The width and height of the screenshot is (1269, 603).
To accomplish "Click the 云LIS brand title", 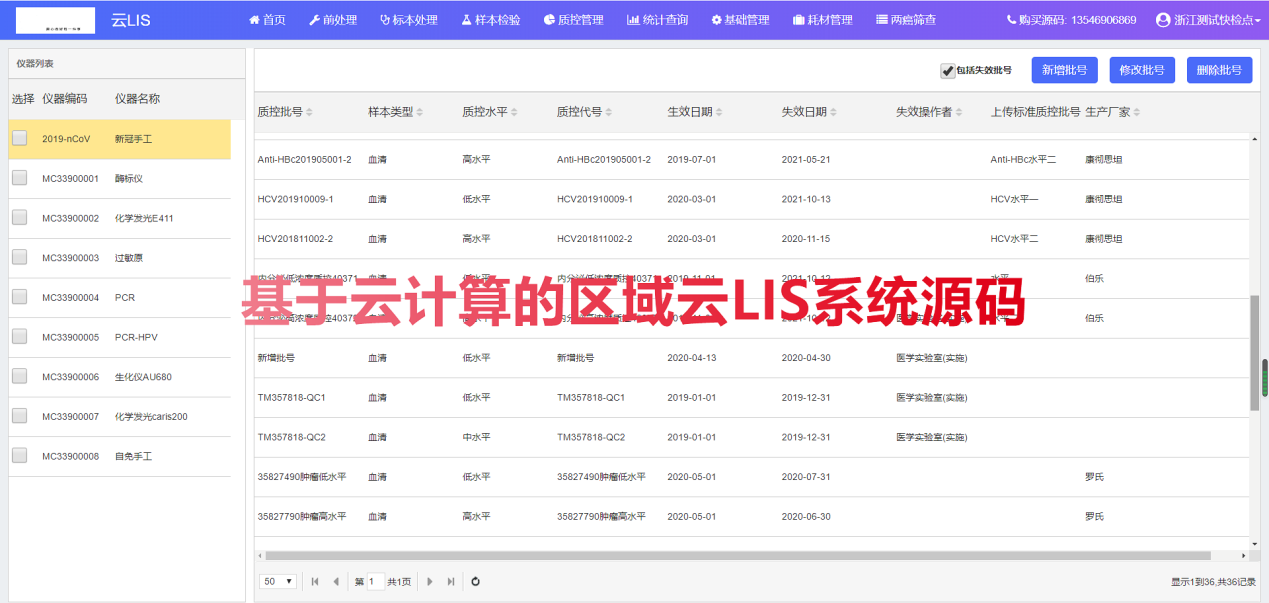I will (x=131, y=20).
